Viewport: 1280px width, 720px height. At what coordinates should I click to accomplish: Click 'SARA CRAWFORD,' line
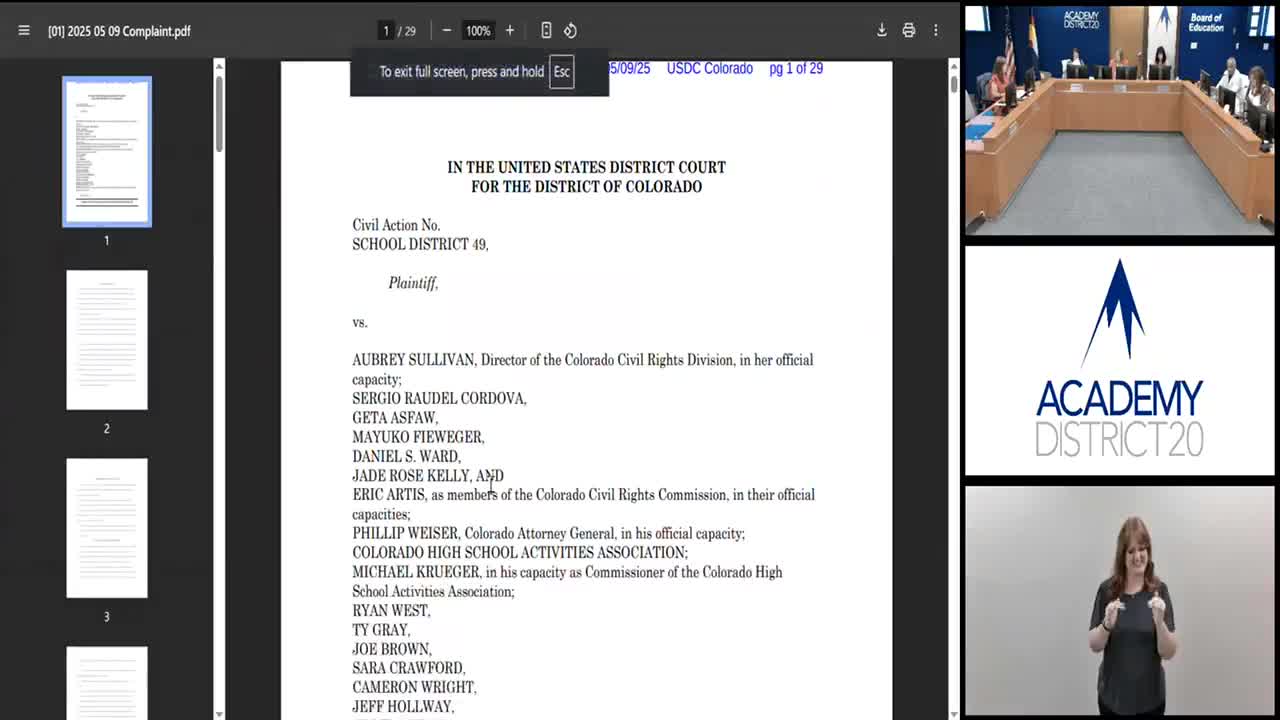[x=409, y=668]
